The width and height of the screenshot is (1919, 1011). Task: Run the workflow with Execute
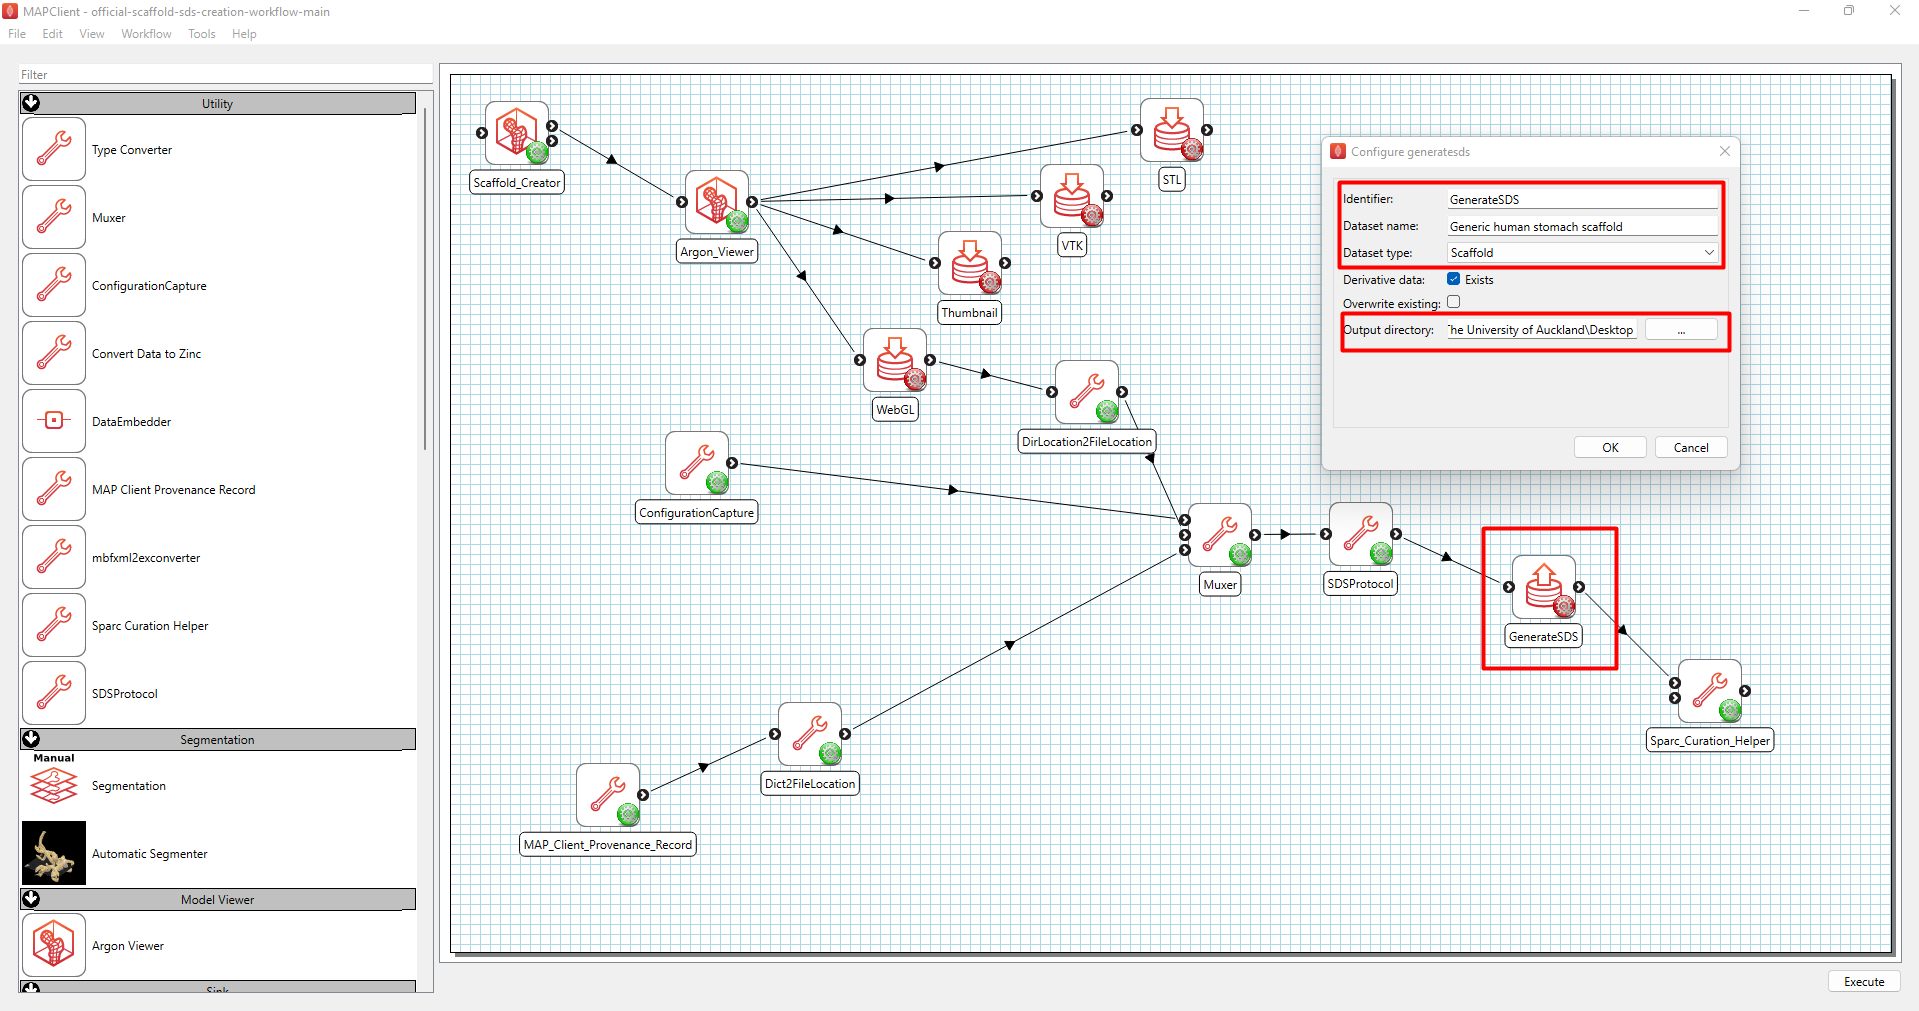pyautogui.click(x=1864, y=982)
